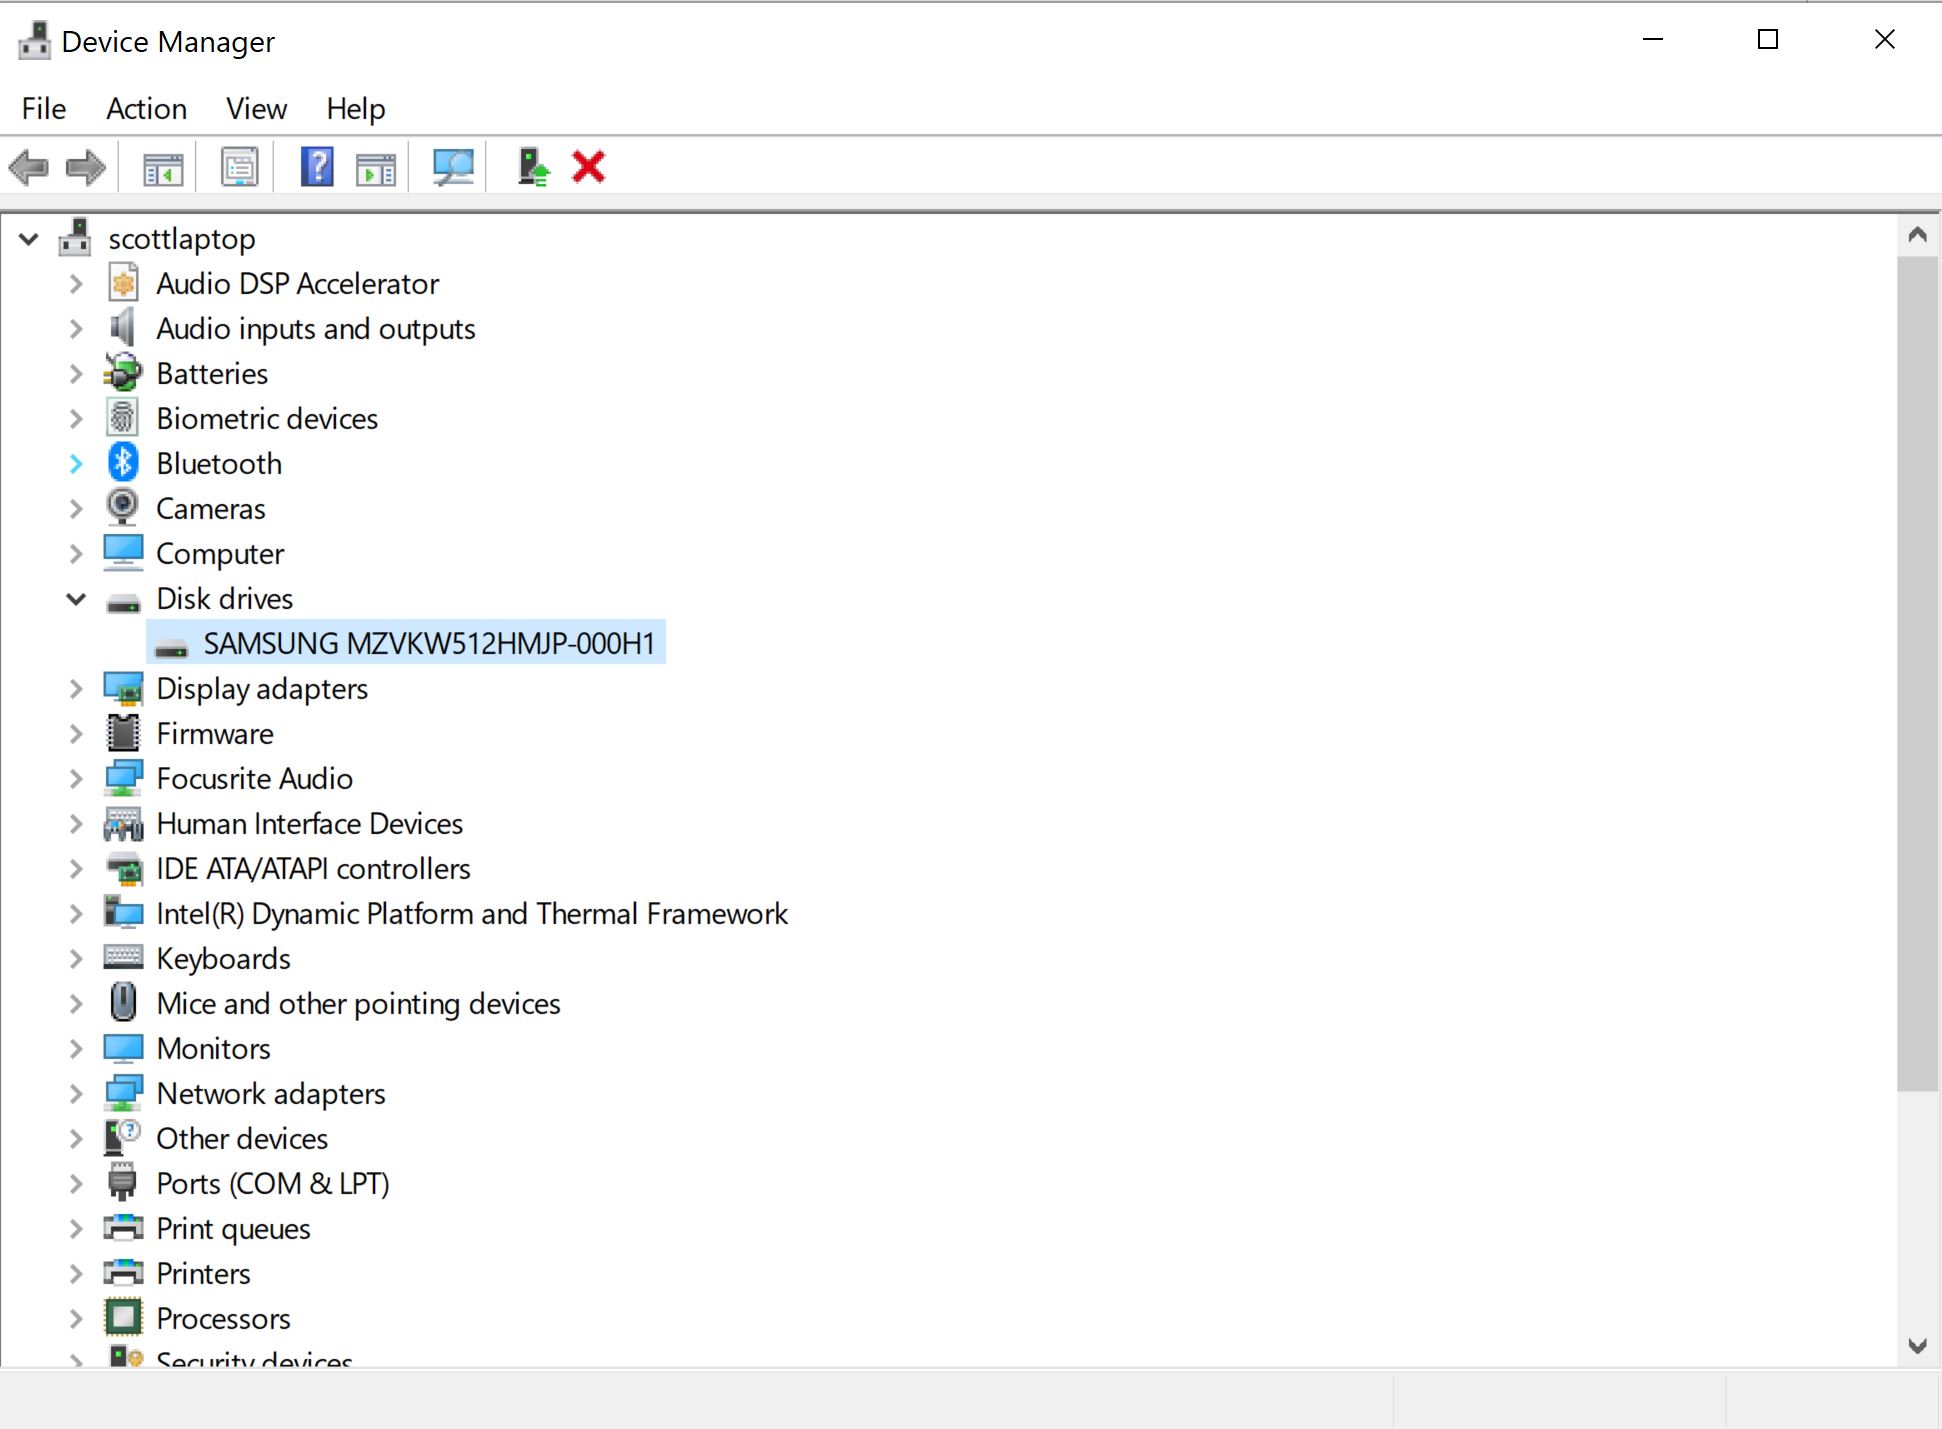This screenshot has width=1942, height=1429.
Task: Click the Update driver toolbar icon
Action: [531, 166]
